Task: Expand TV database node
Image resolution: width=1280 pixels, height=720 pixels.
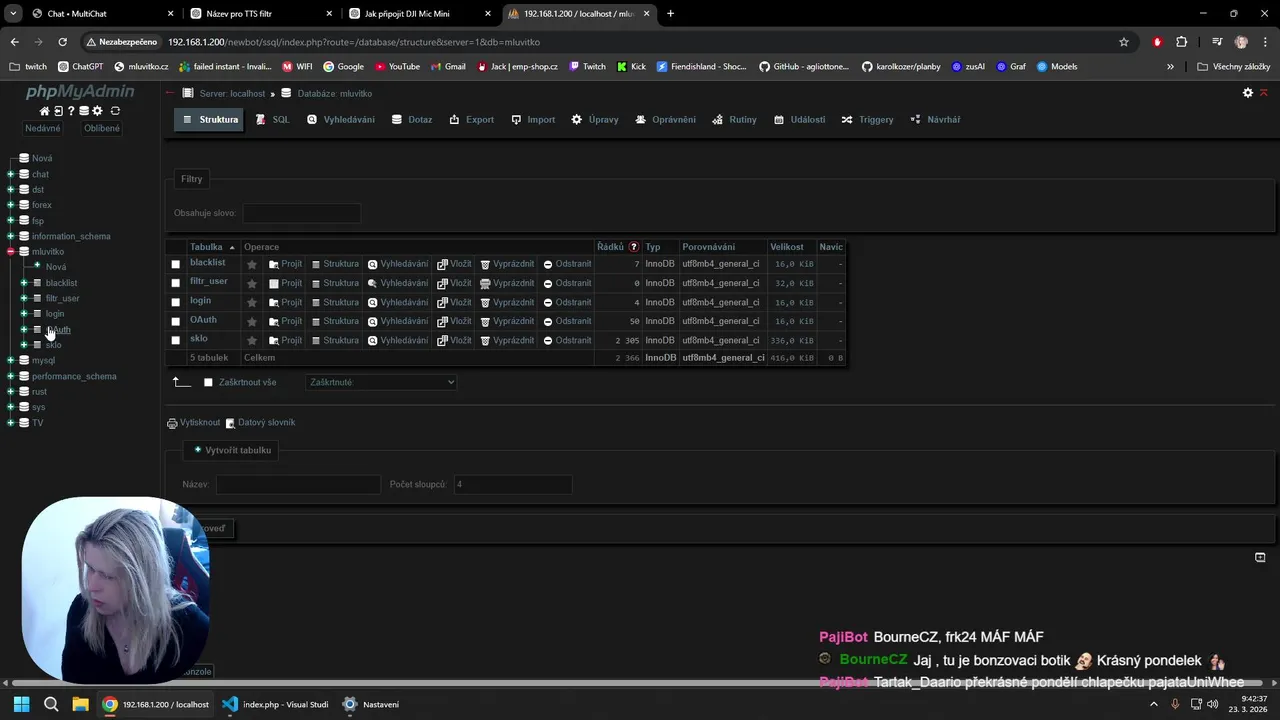Action: coord(10,422)
